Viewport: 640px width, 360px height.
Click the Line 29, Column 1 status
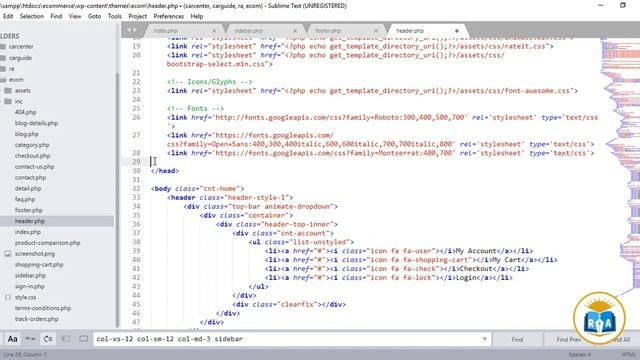click(x=24, y=355)
